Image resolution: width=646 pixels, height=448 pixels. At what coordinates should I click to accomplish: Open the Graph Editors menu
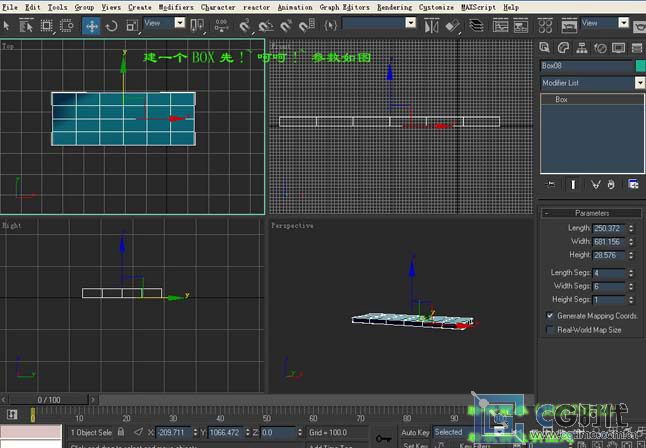click(344, 7)
